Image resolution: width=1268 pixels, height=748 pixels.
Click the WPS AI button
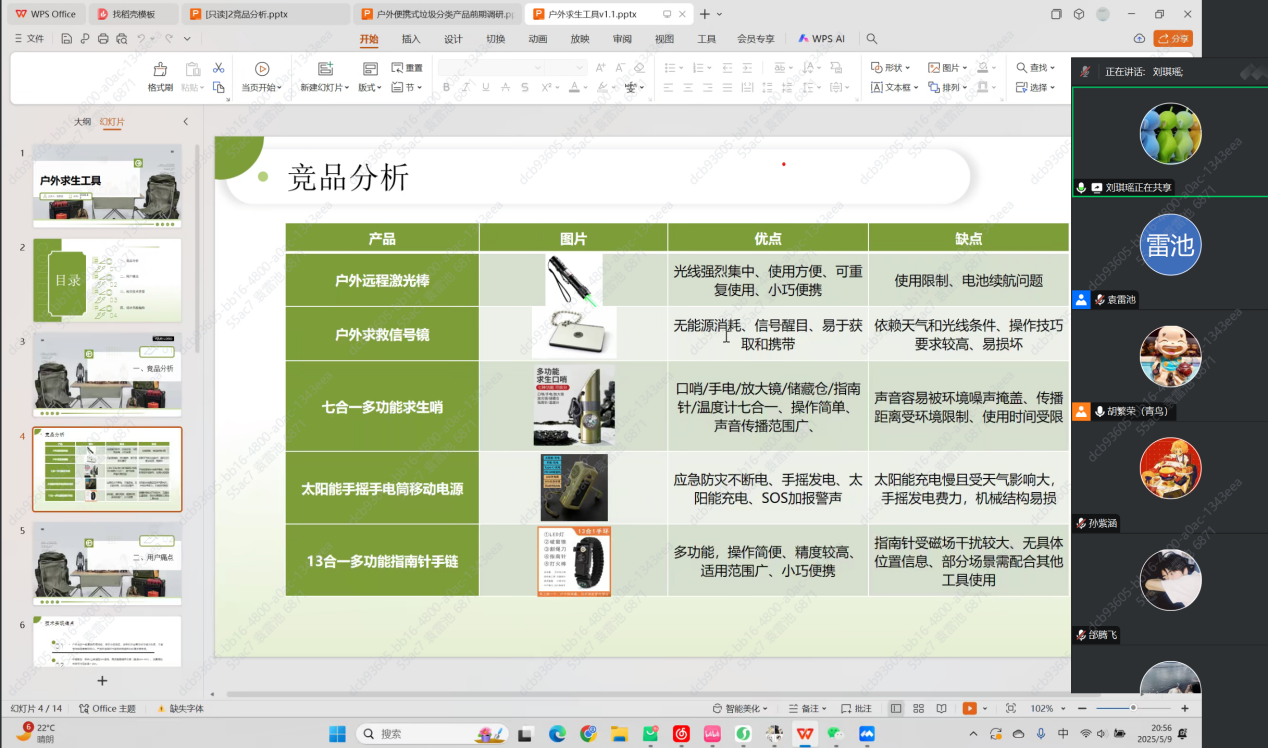click(821, 39)
